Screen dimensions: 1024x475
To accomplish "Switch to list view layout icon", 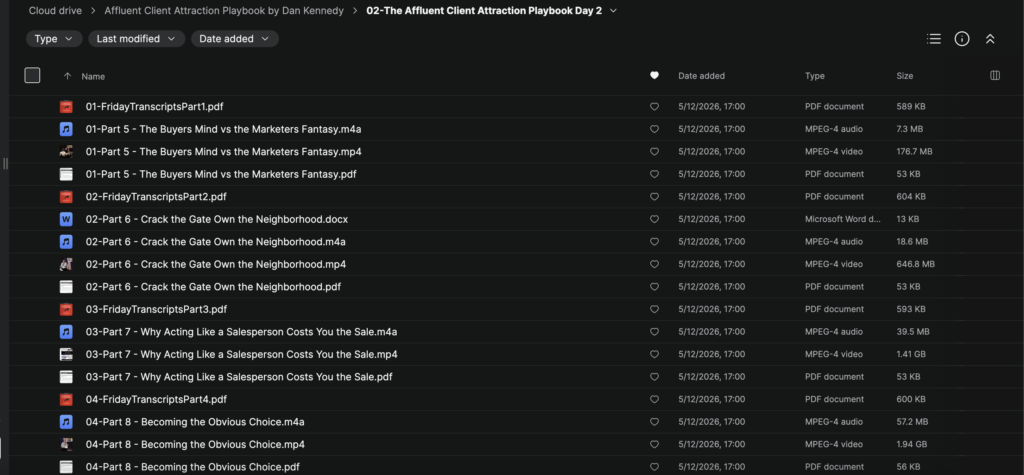I will click(x=934, y=39).
